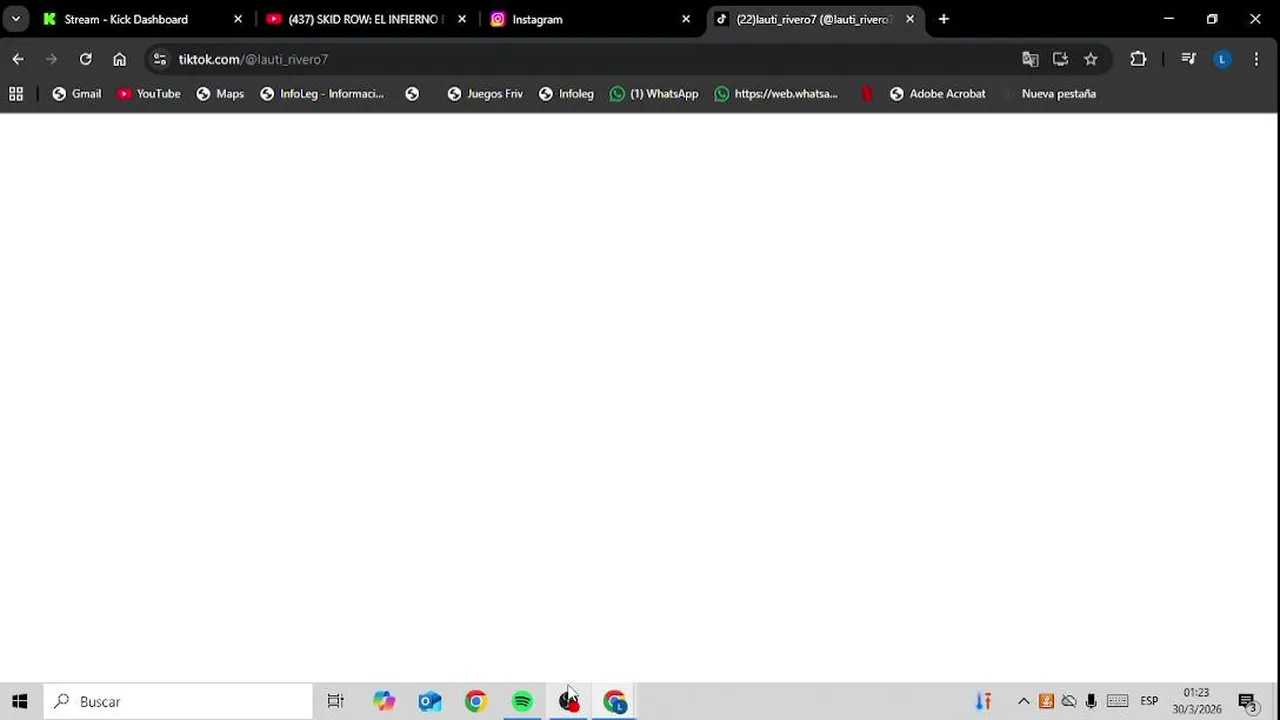Open the first Chrome taskbar icon
The image size is (1280, 720).
[476, 702]
